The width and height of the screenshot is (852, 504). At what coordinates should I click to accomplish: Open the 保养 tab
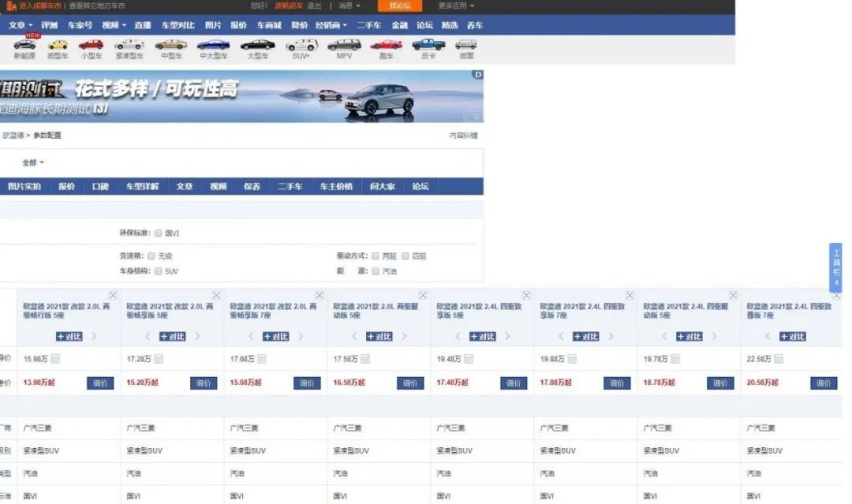[x=252, y=186]
